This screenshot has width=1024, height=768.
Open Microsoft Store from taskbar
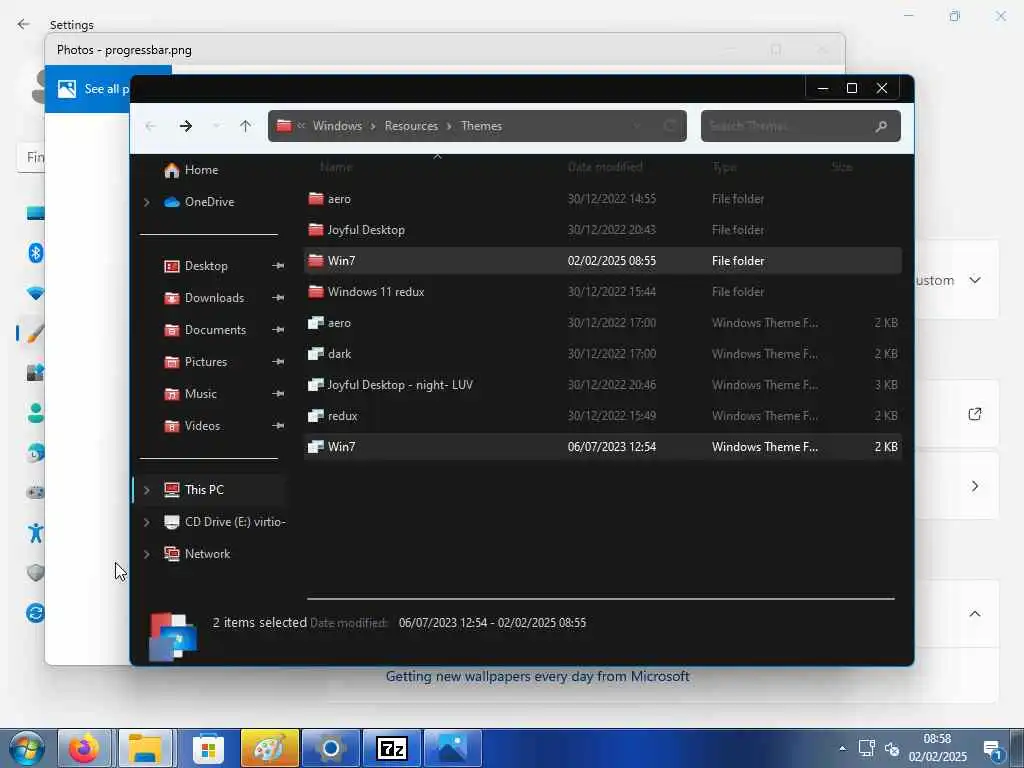[x=208, y=748]
